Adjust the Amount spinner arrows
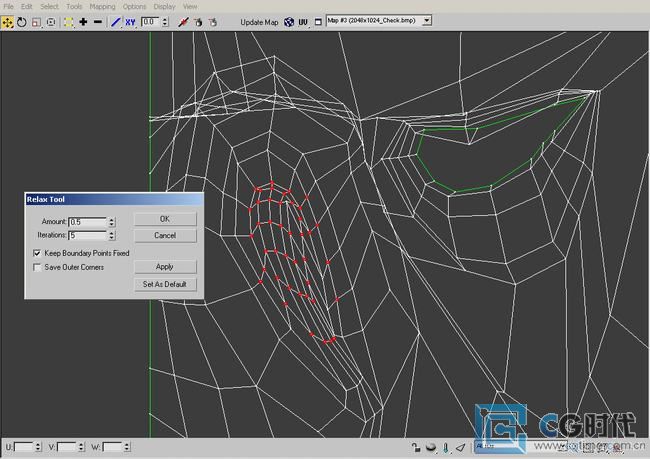The height and width of the screenshot is (459, 650). click(x=112, y=222)
